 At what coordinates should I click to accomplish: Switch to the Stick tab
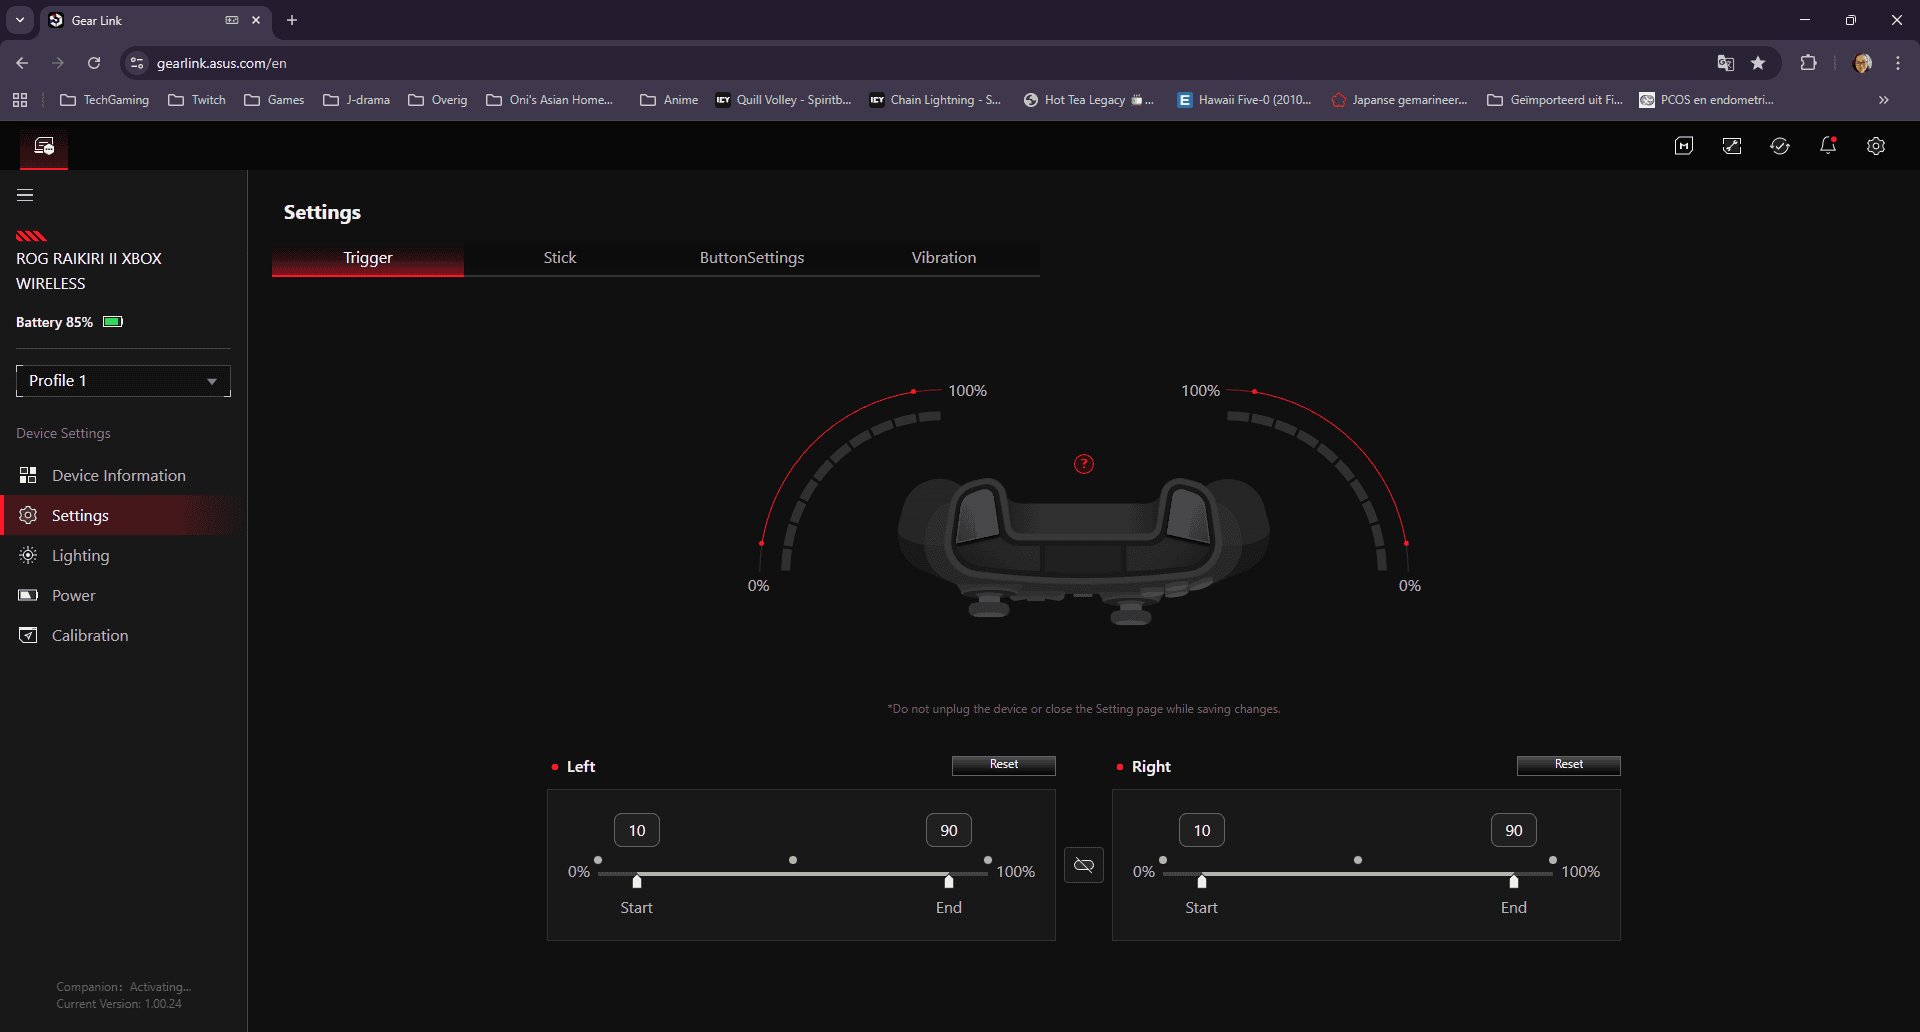click(x=560, y=258)
